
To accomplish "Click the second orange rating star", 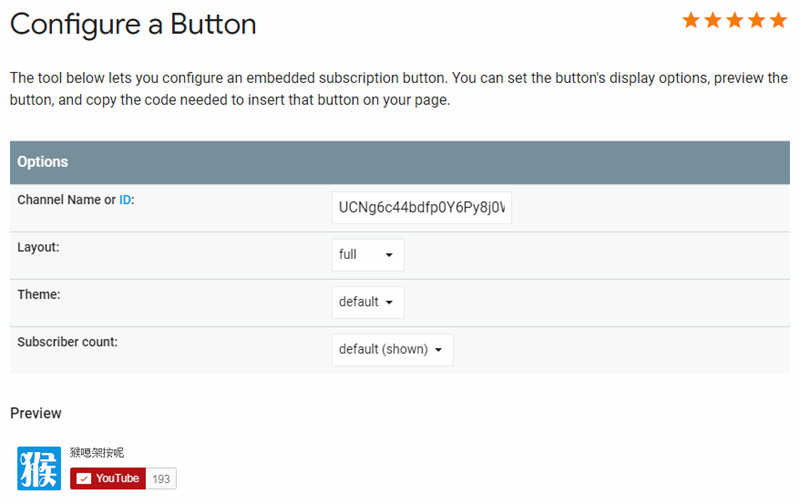I will (714, 20).
